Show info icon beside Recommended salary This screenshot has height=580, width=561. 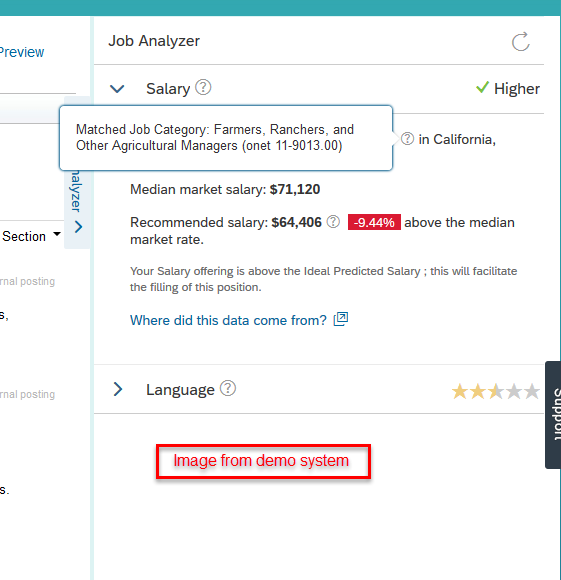pyautogui.click(x=333, y=222)
